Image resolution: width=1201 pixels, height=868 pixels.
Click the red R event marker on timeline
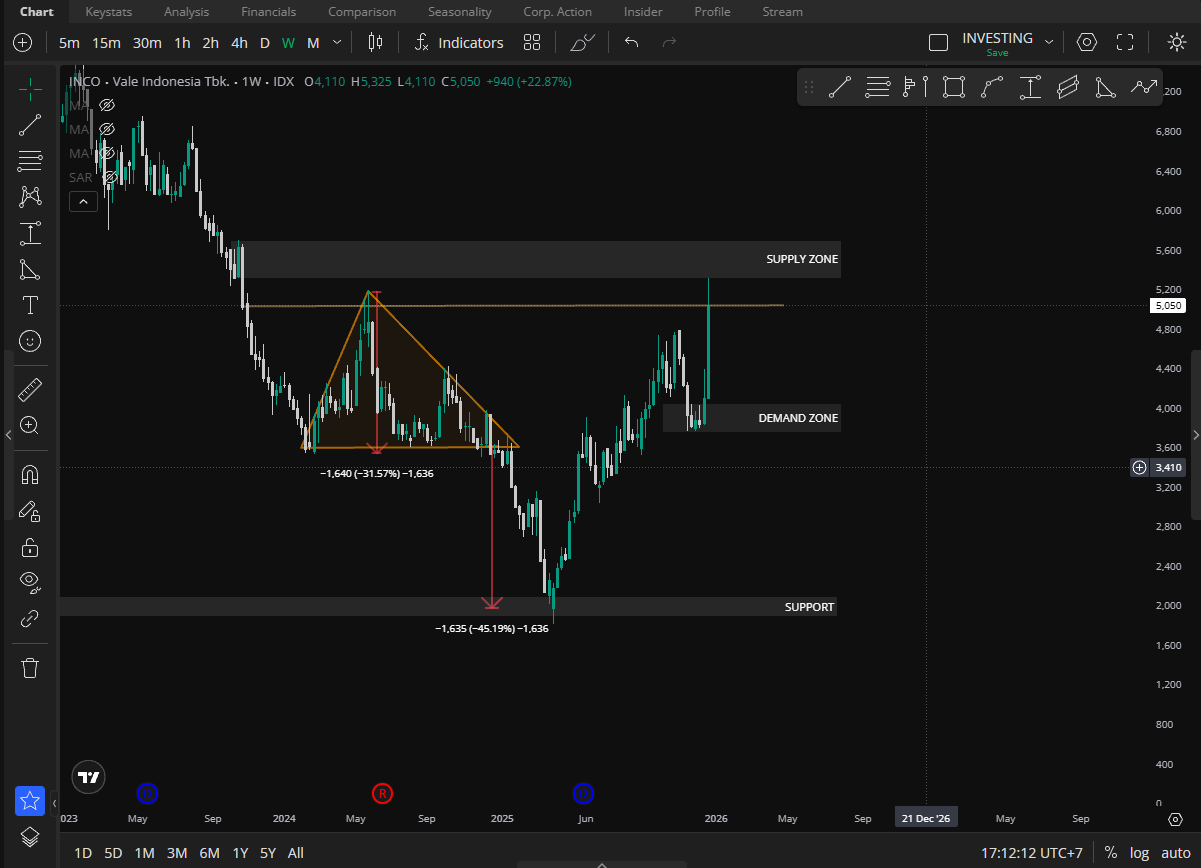[382, 794]
